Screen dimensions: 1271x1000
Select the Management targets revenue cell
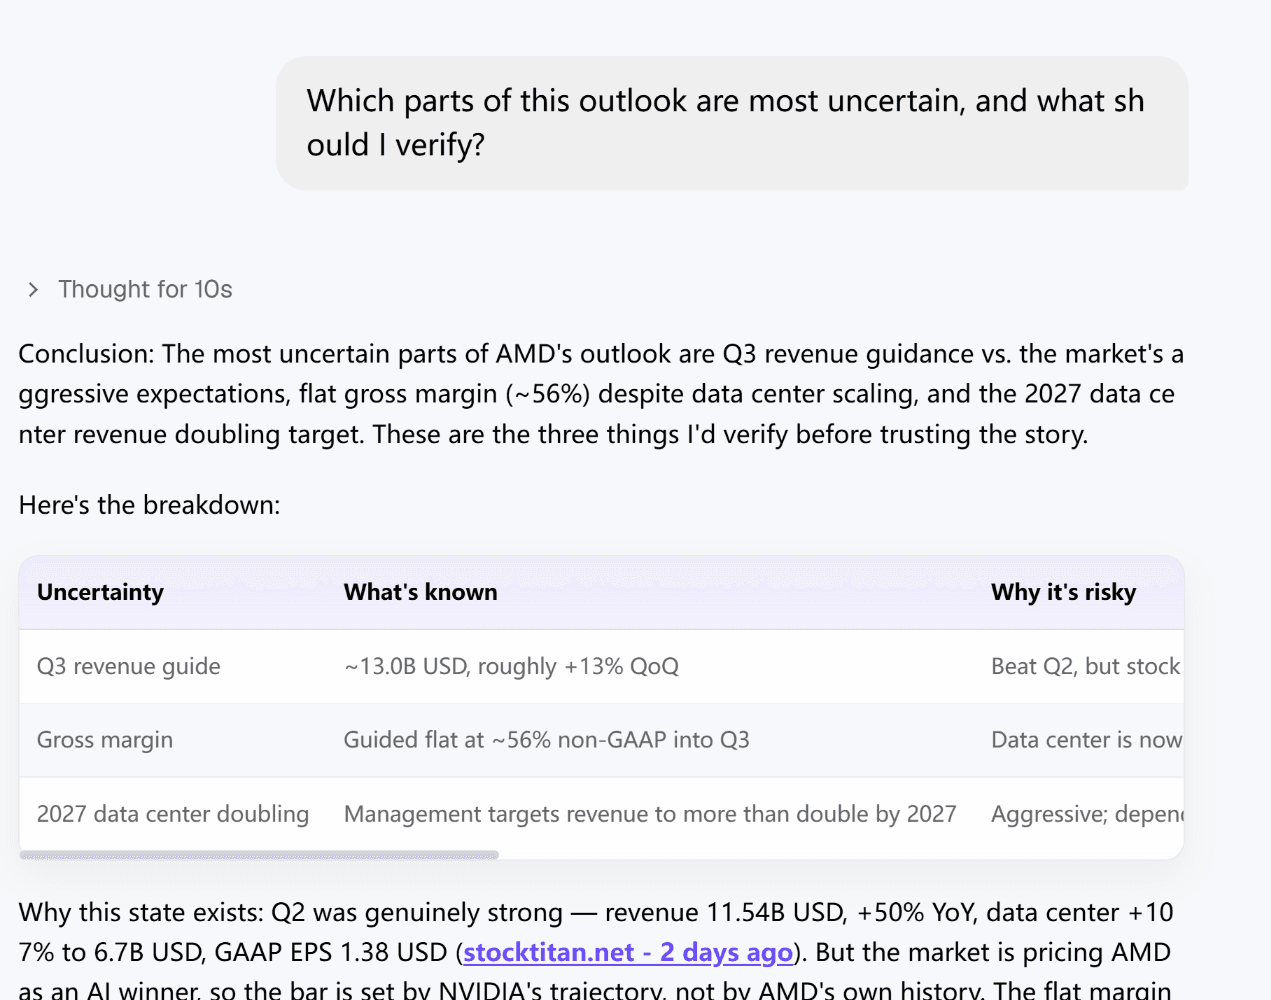650,814
